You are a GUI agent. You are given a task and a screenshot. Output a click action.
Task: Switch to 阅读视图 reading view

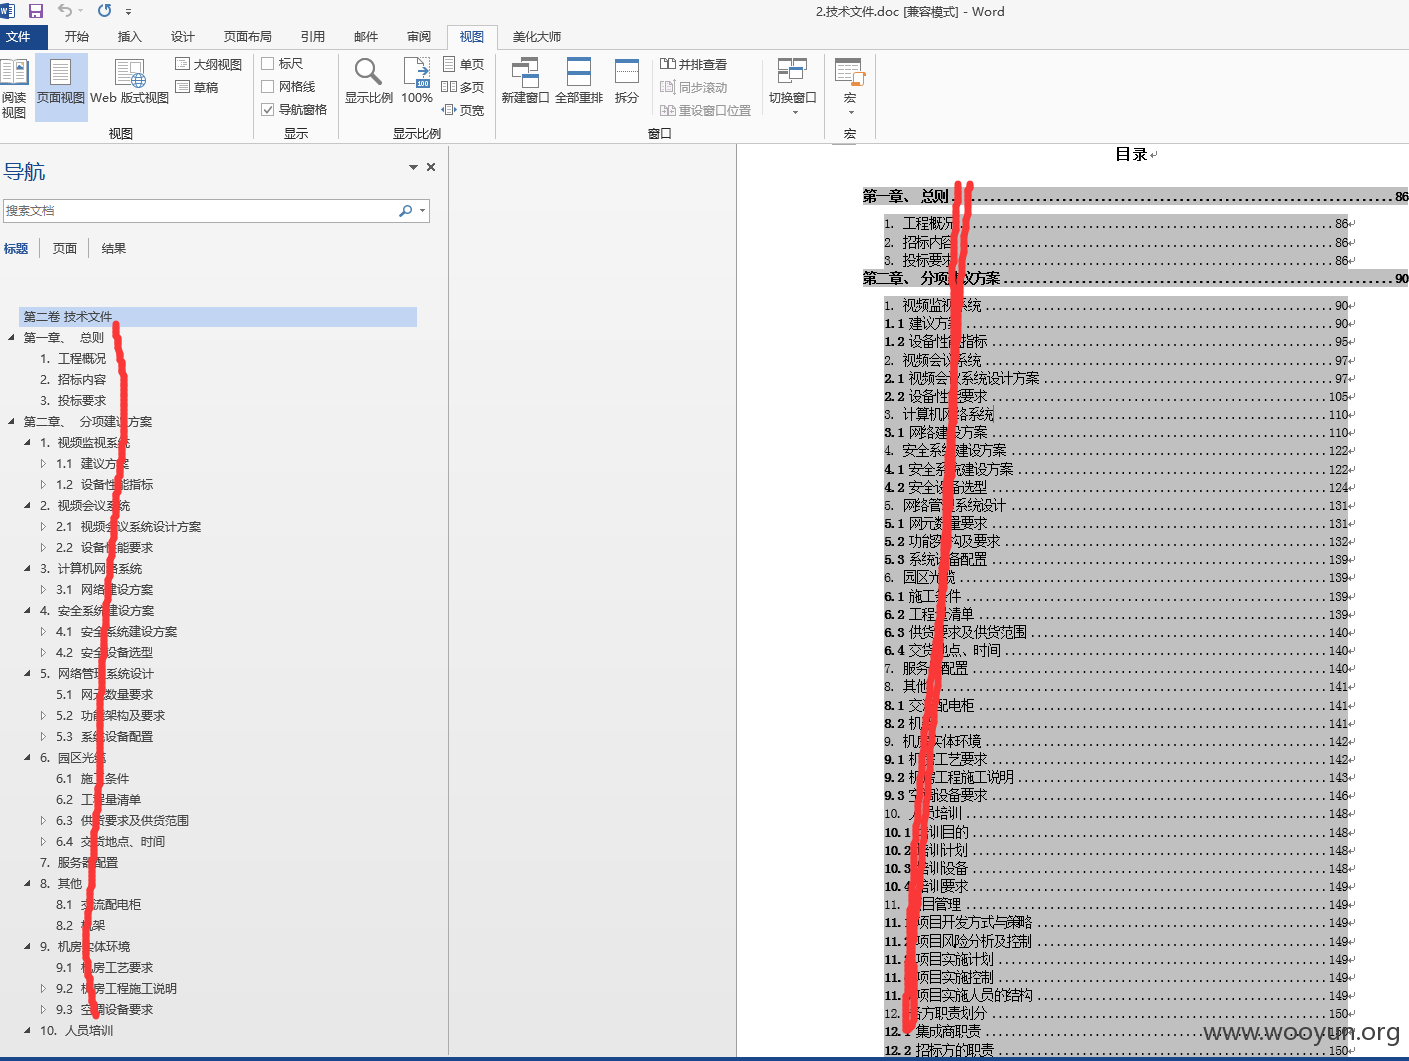[14, 88]
